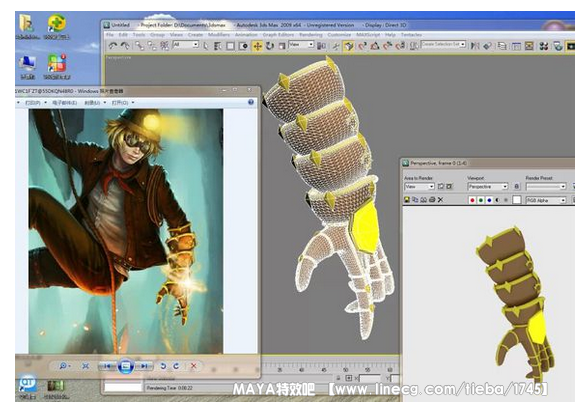This screenshot has height=406, width=582.
Task: Toggle the blue channel in render window
Action: [x=489, y=200]
